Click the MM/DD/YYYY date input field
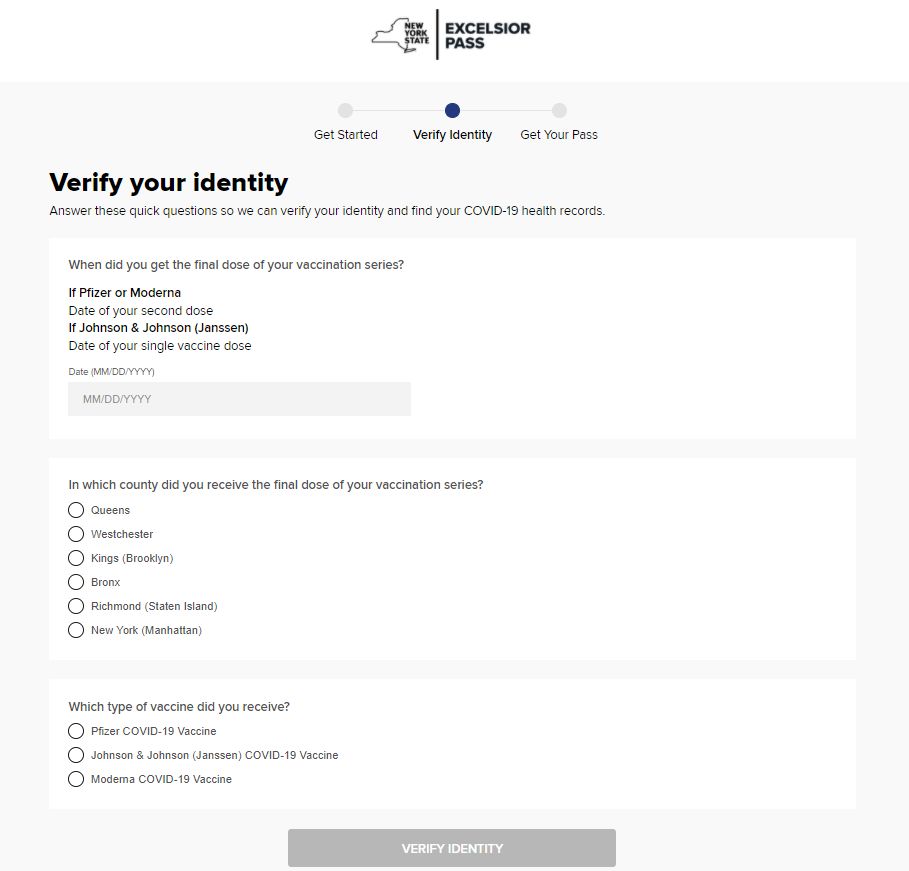 [x=239, y=399]
